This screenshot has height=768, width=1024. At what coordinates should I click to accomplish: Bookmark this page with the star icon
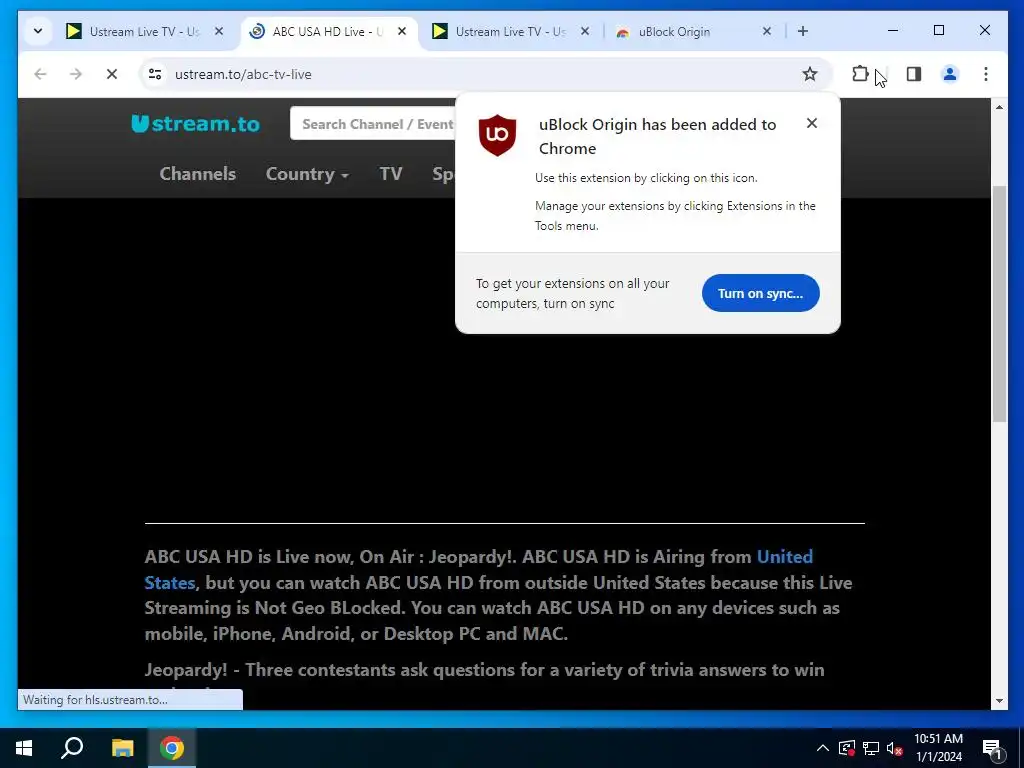point(810,74)
